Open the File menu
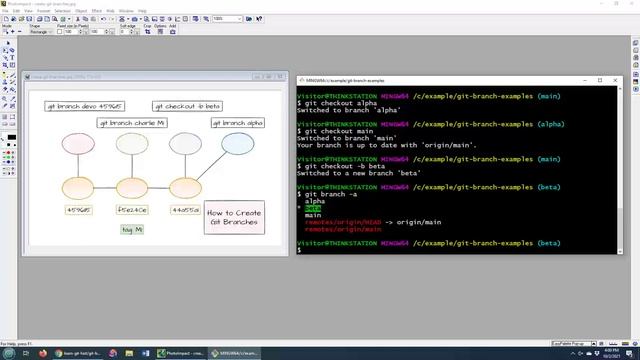This screenshot has width=640, height=360. pos(5,11)
